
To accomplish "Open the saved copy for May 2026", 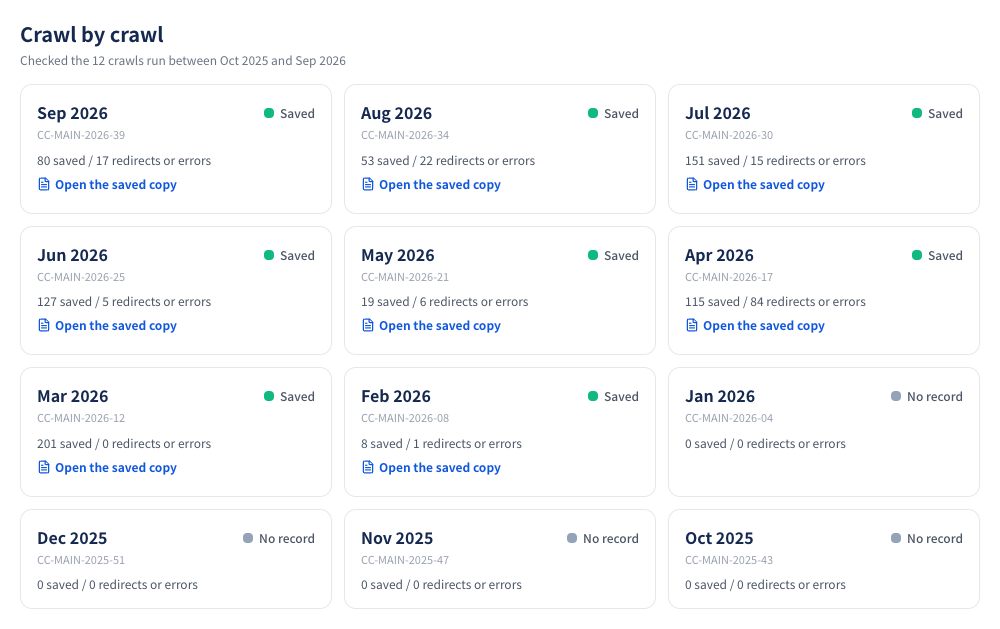I will (x=431, y=325).
